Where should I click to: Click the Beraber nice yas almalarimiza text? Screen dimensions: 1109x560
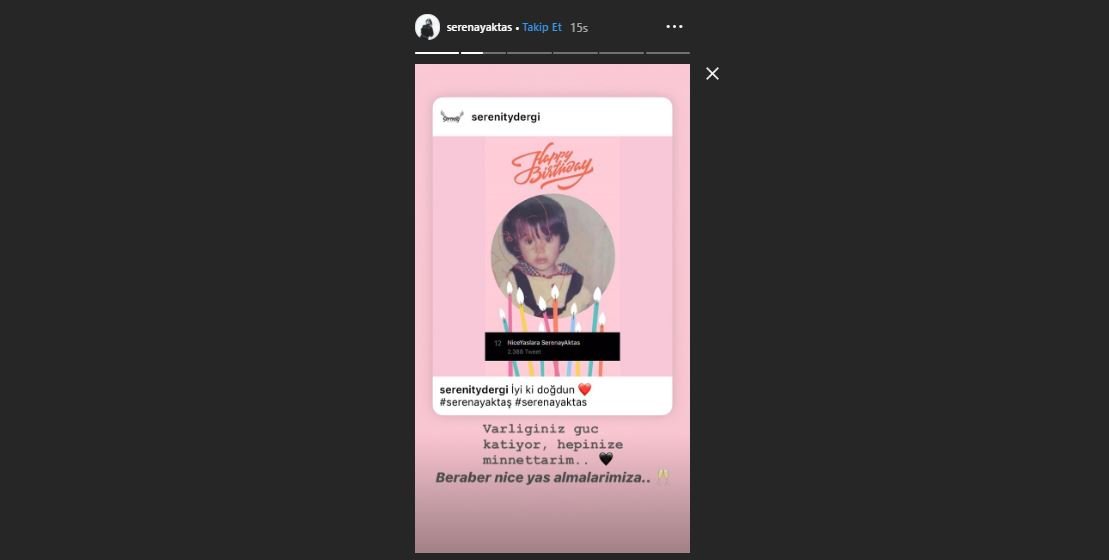(542, 477)
